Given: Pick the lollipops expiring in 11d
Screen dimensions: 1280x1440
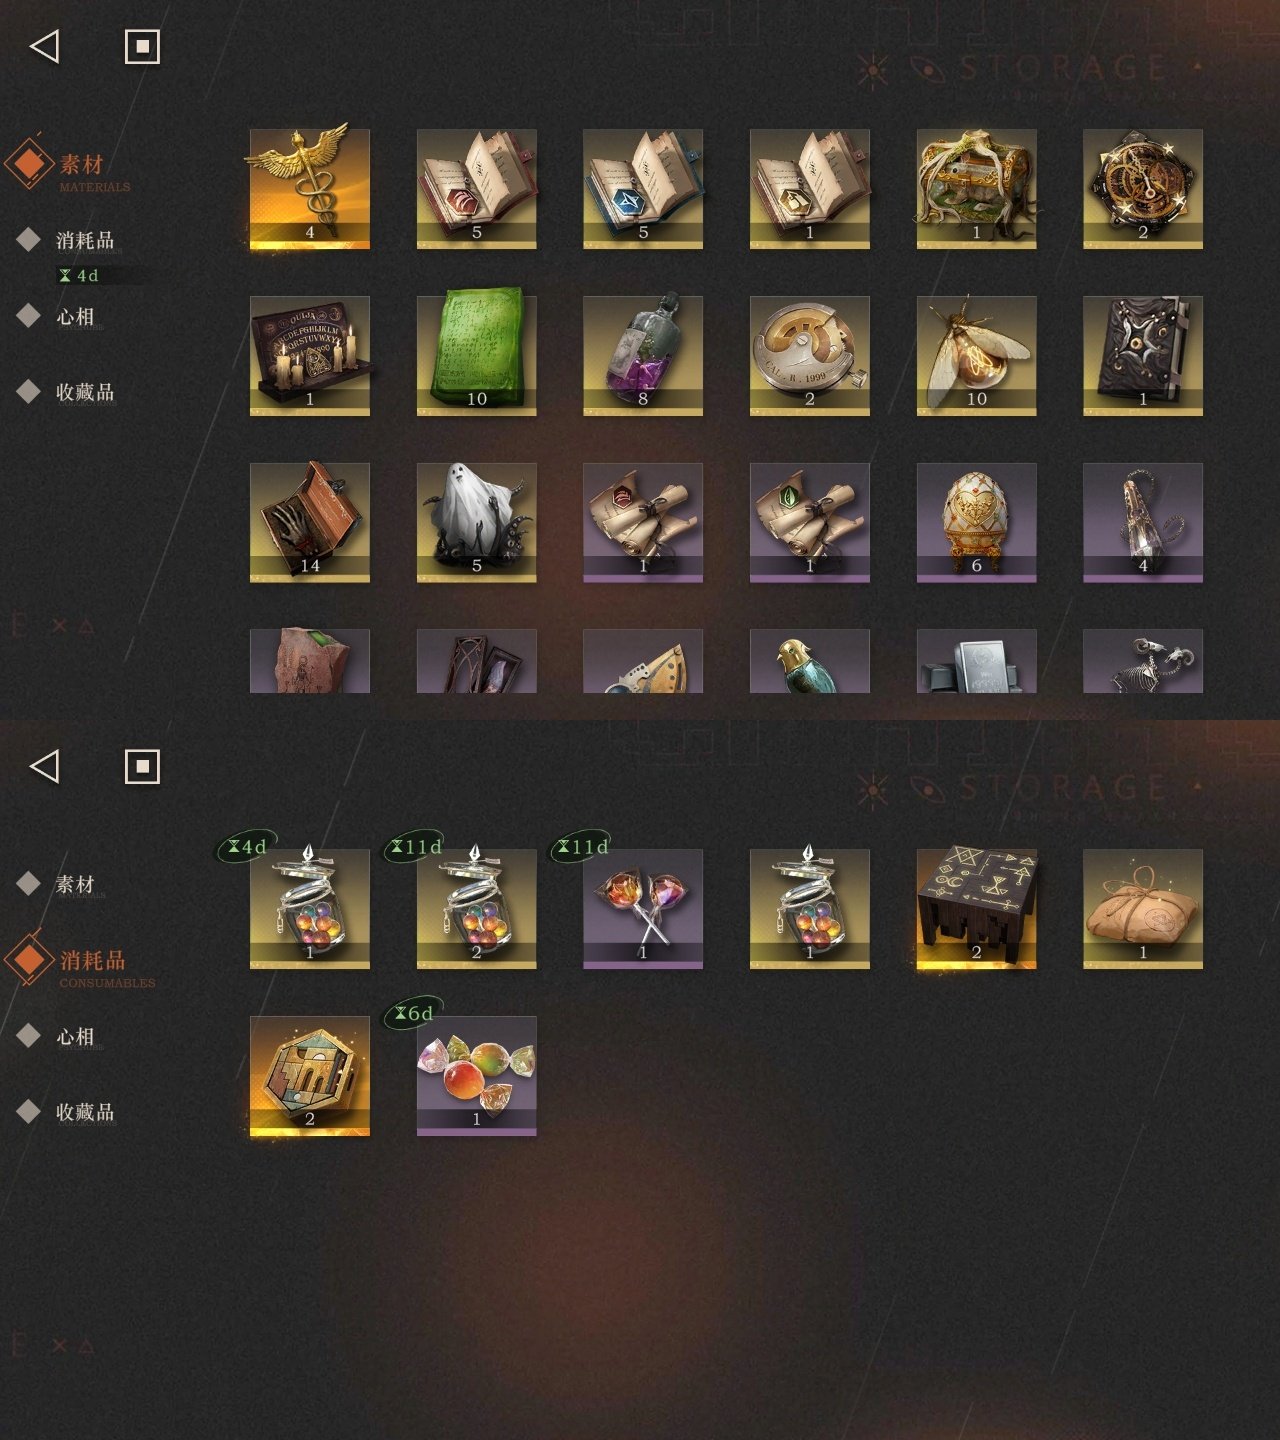Looking at the screenshot, I should (643, 908).
